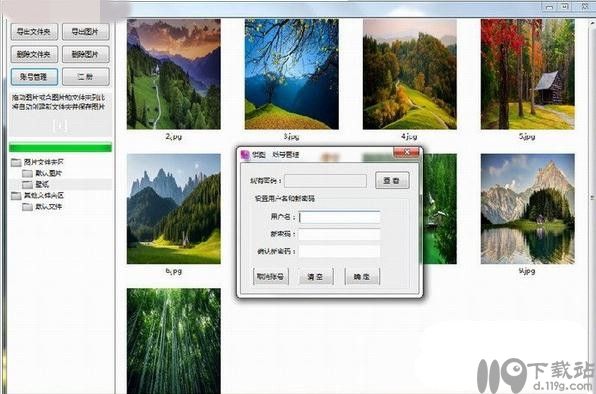The height and width of the screenshot is (394, 596).
Task: Confirm with the 确定 button in dialog
Action: coord(362,277)
